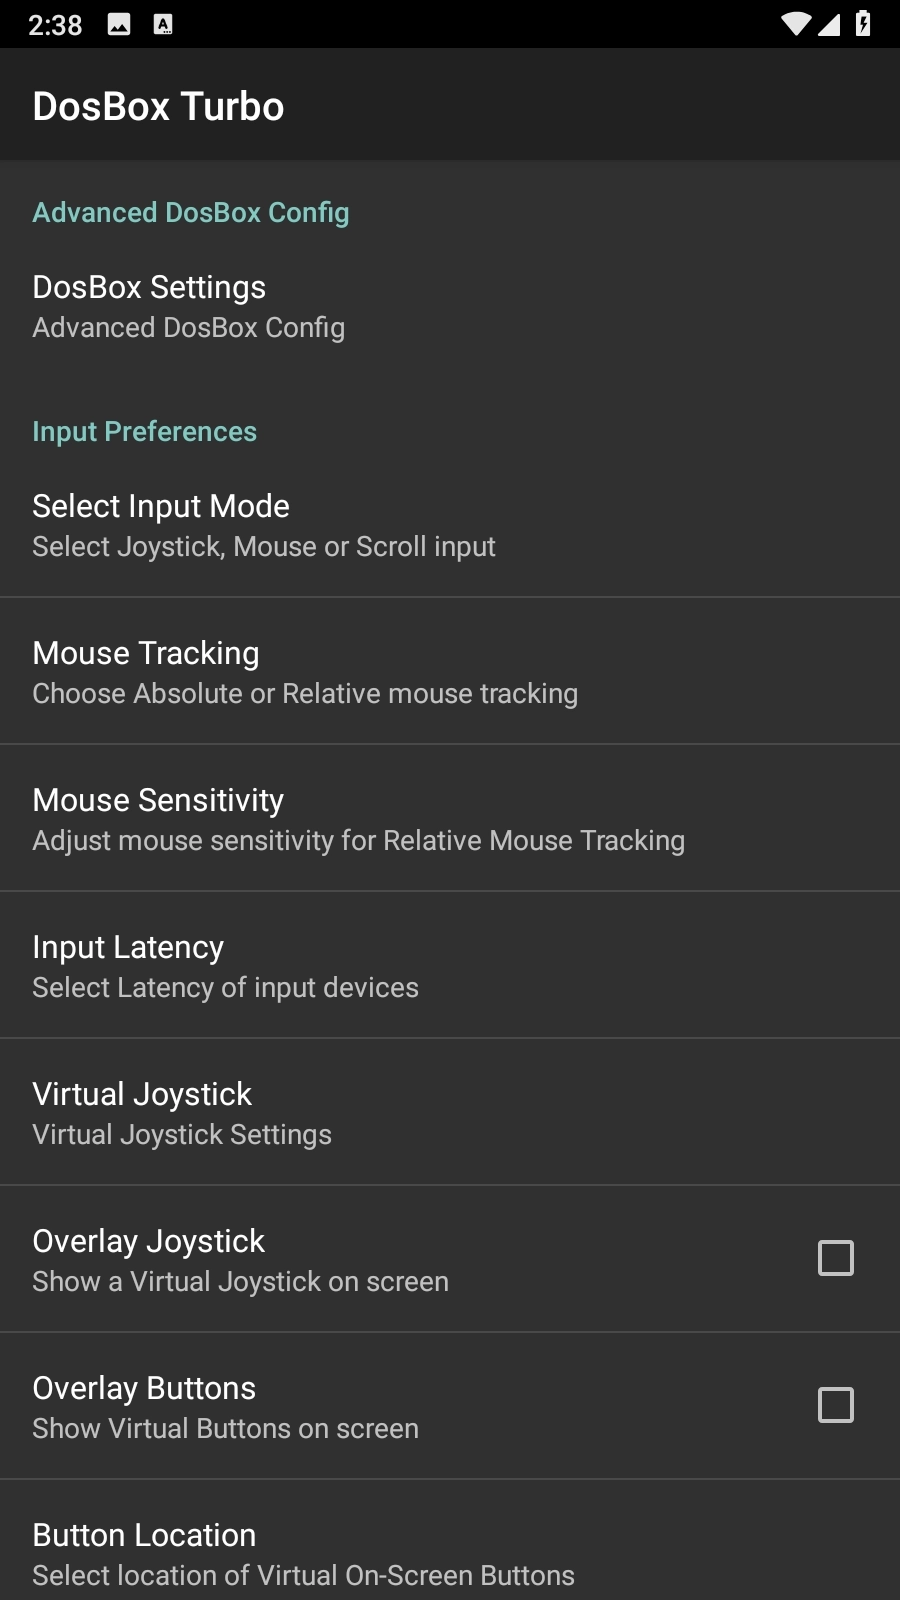Tap 'Show a Virtual Joystick on screen' text
The image size is (900, 1600).
[240, 1282]
